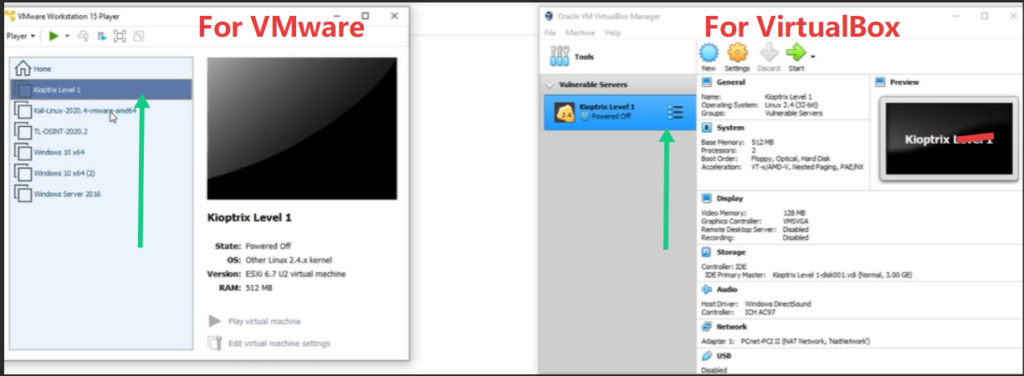The image size is (1024, 376).
Task: Click the Network adapter icon
Action: click(706, 326)
